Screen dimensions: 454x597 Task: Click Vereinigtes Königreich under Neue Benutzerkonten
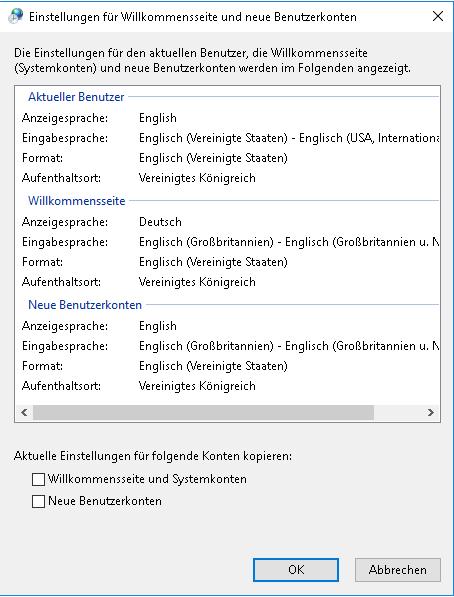pos(197,386)
